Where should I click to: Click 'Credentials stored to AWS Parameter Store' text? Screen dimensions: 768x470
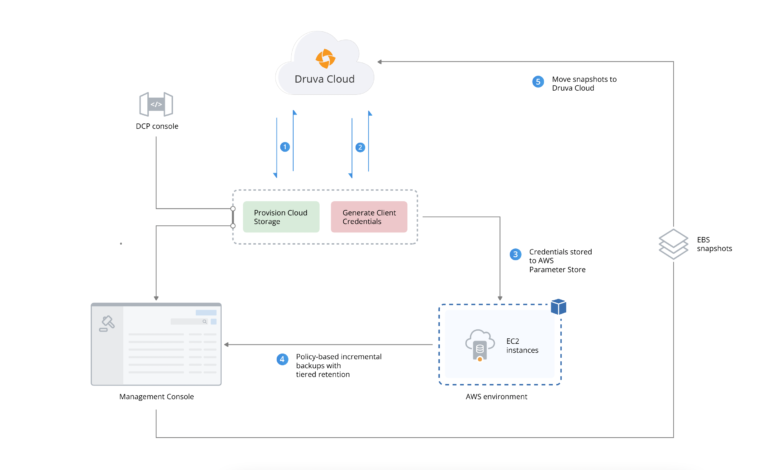point(558,260)
